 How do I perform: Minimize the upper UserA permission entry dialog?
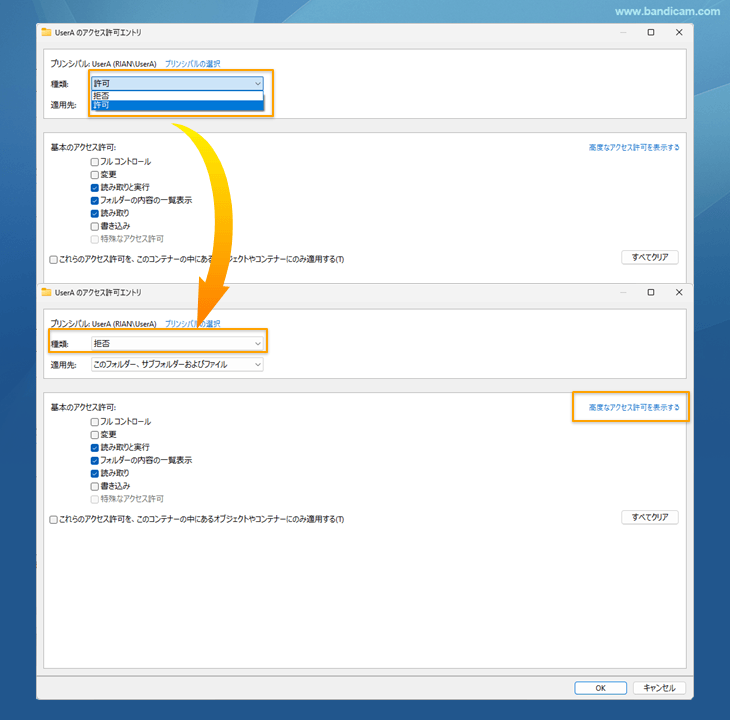[x=622, y=32]
